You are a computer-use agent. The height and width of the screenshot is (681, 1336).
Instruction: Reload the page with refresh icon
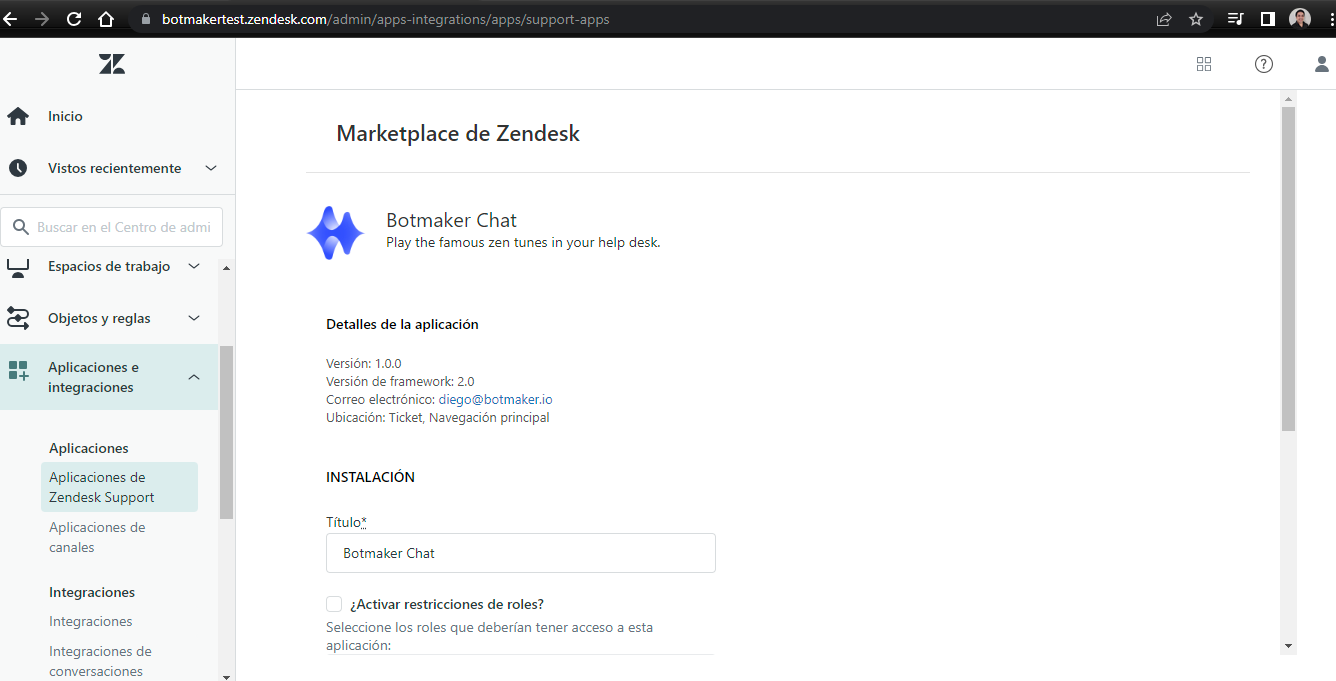pos(74,19)
